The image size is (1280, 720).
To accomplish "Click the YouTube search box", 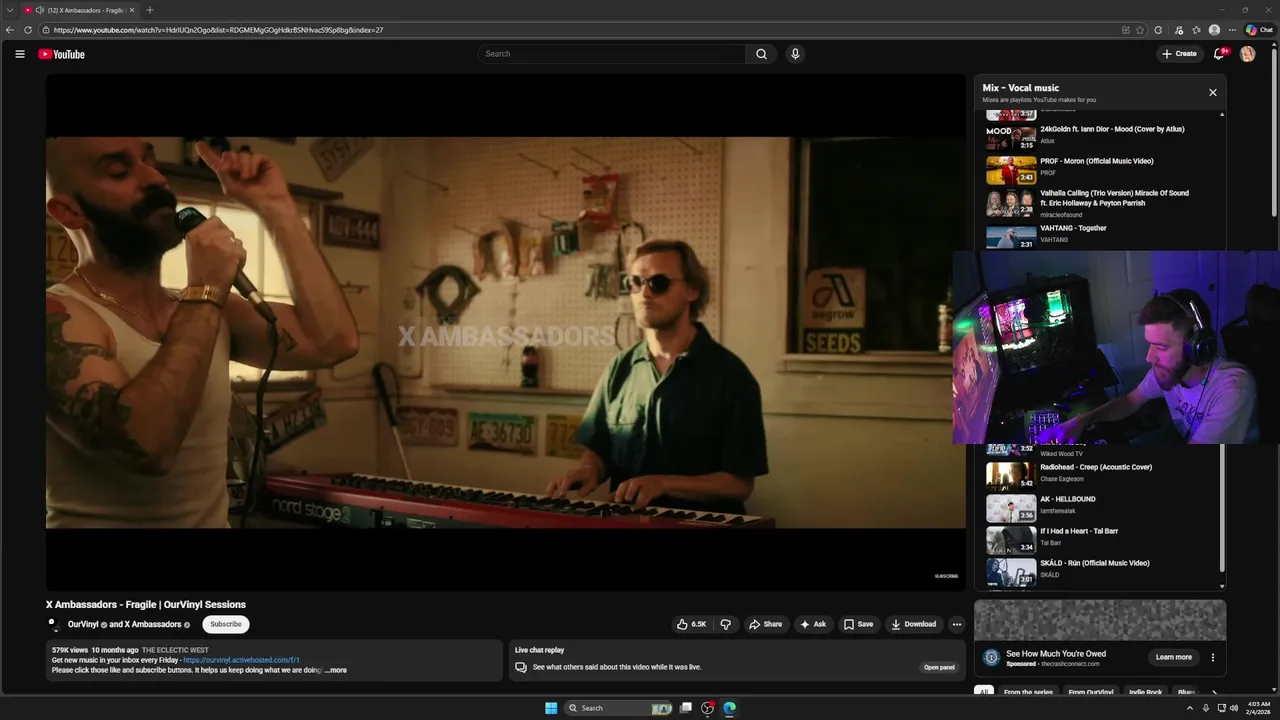I will coord(611,54).
